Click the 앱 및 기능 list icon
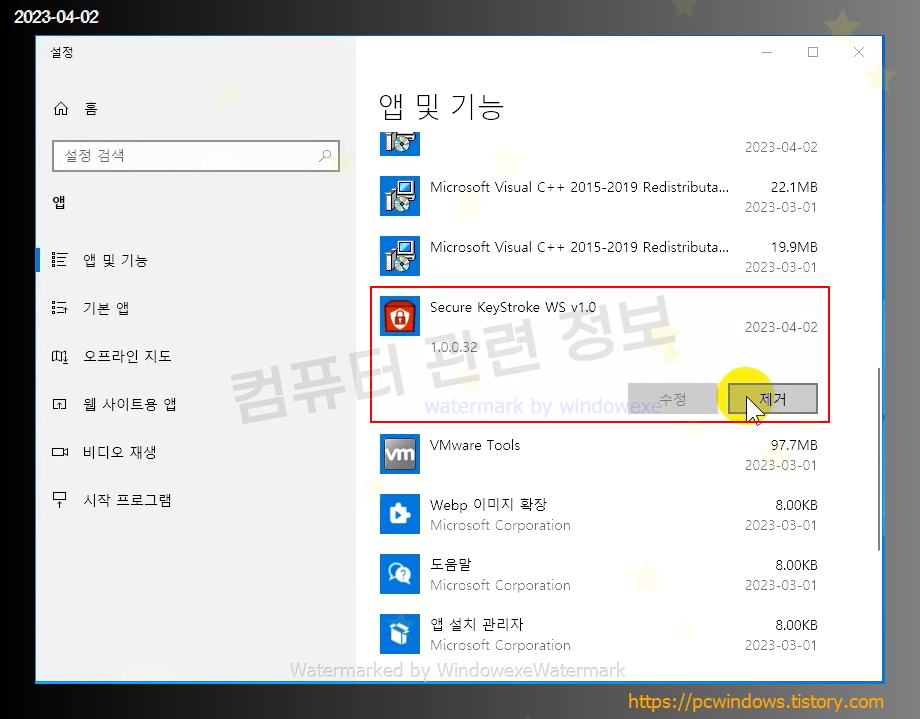 pyautogui.click(x=59, y=259)
